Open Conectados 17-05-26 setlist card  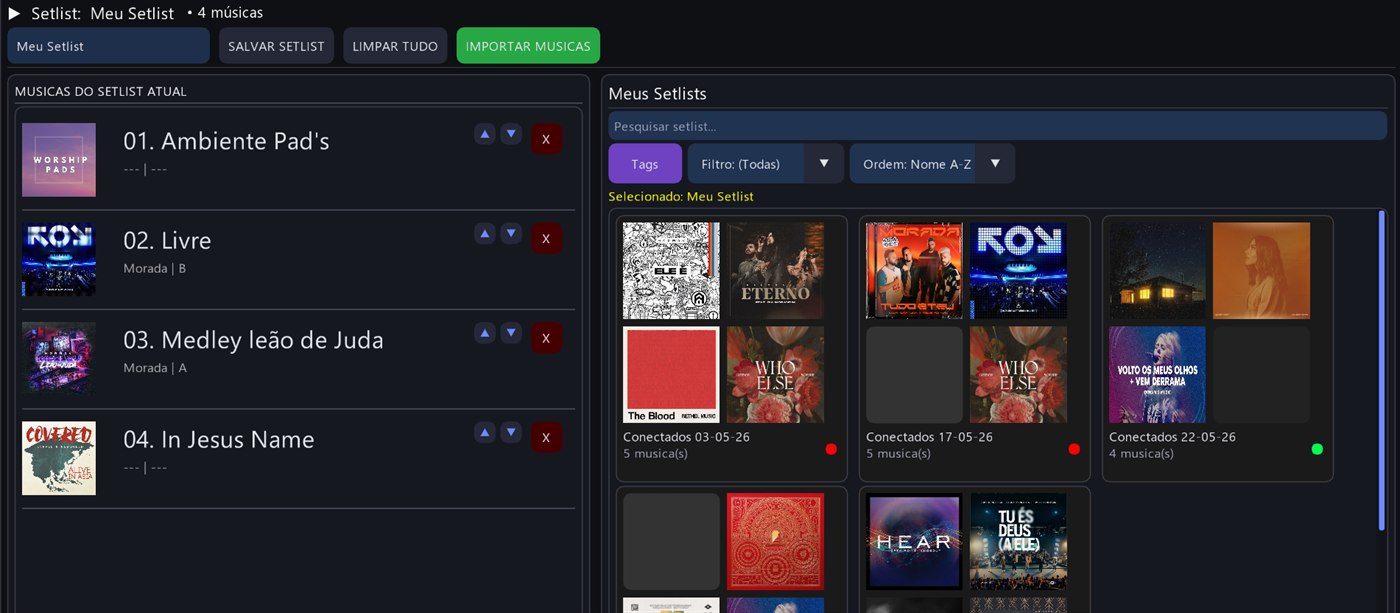975,348
